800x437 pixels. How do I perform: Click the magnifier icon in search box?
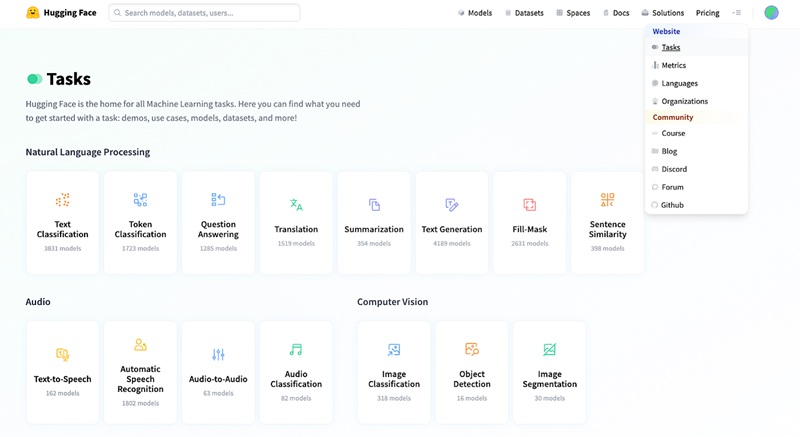(117, 13)
